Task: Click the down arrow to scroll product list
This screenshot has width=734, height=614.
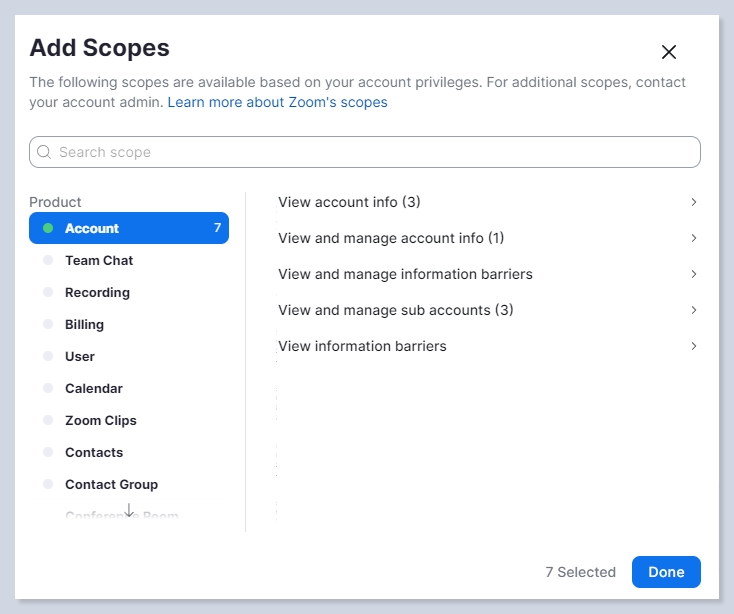Action: click(129, 511)
